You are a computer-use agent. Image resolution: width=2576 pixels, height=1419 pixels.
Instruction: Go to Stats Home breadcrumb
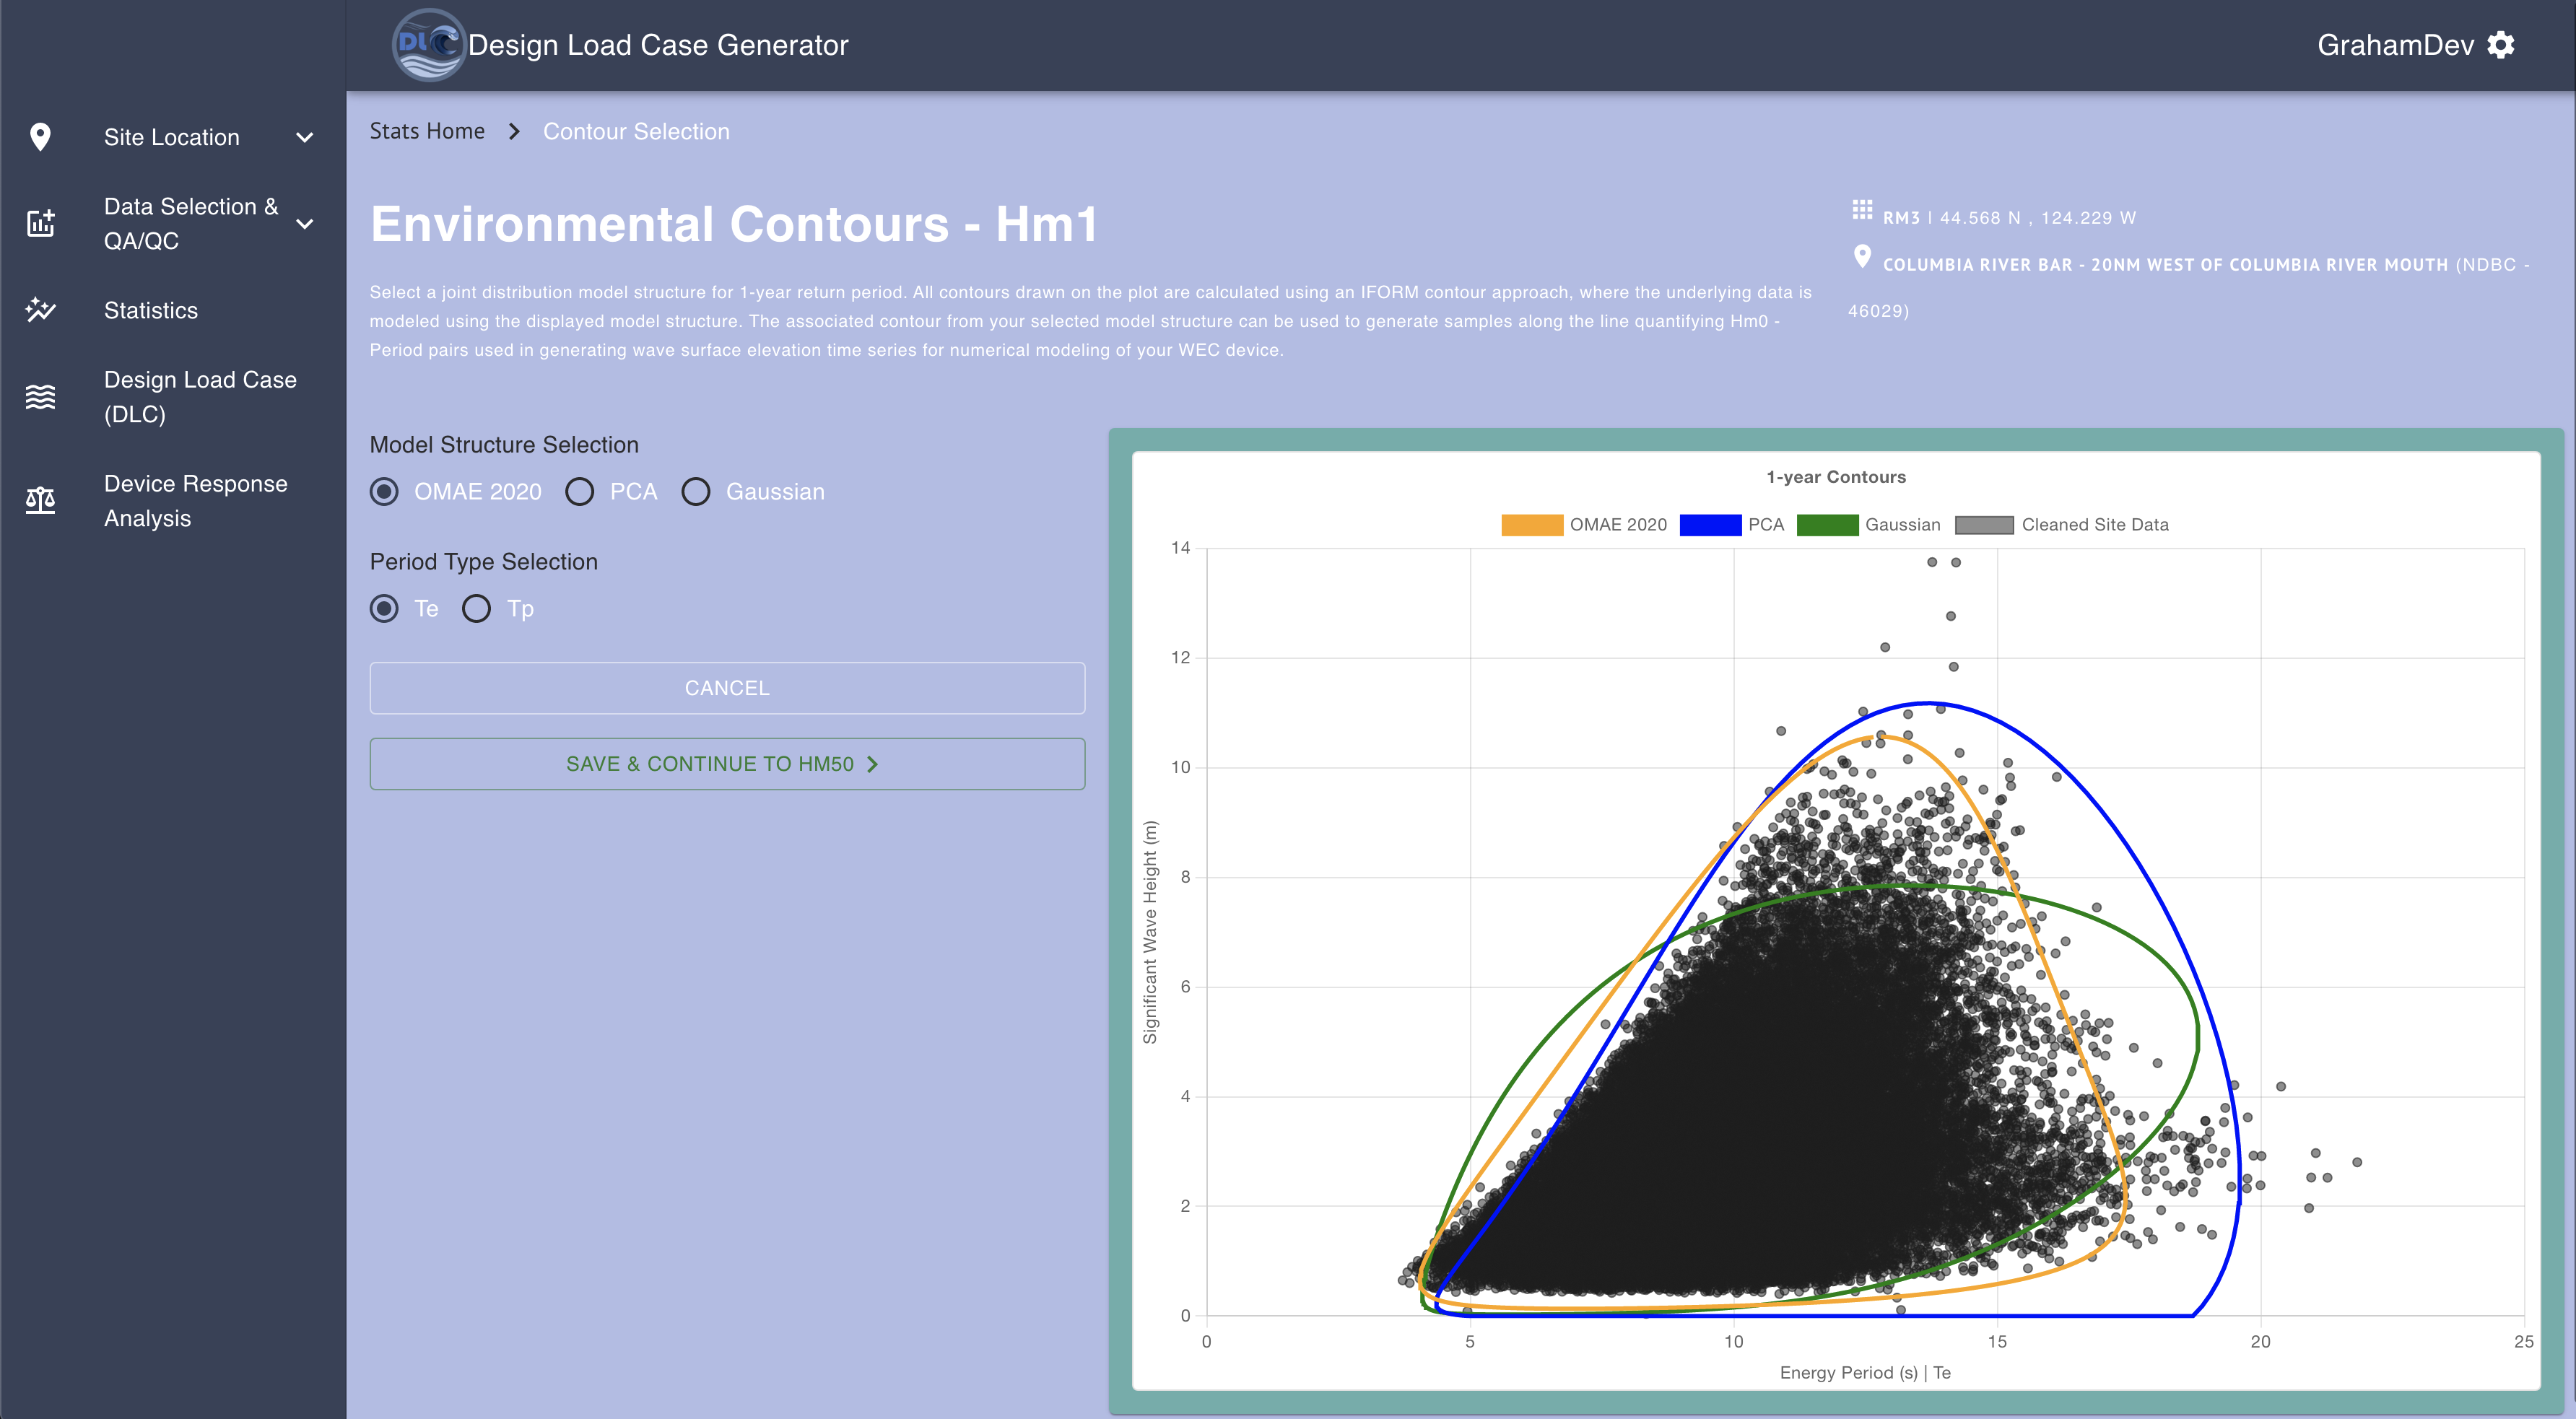427,131
